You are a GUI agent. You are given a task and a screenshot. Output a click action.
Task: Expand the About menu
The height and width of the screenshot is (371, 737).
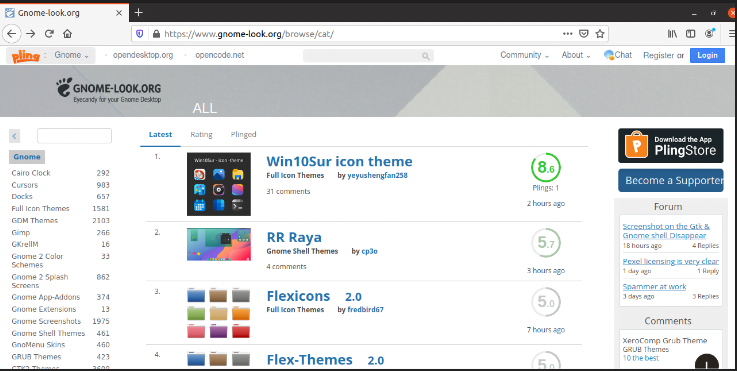[x=576, y=55]
